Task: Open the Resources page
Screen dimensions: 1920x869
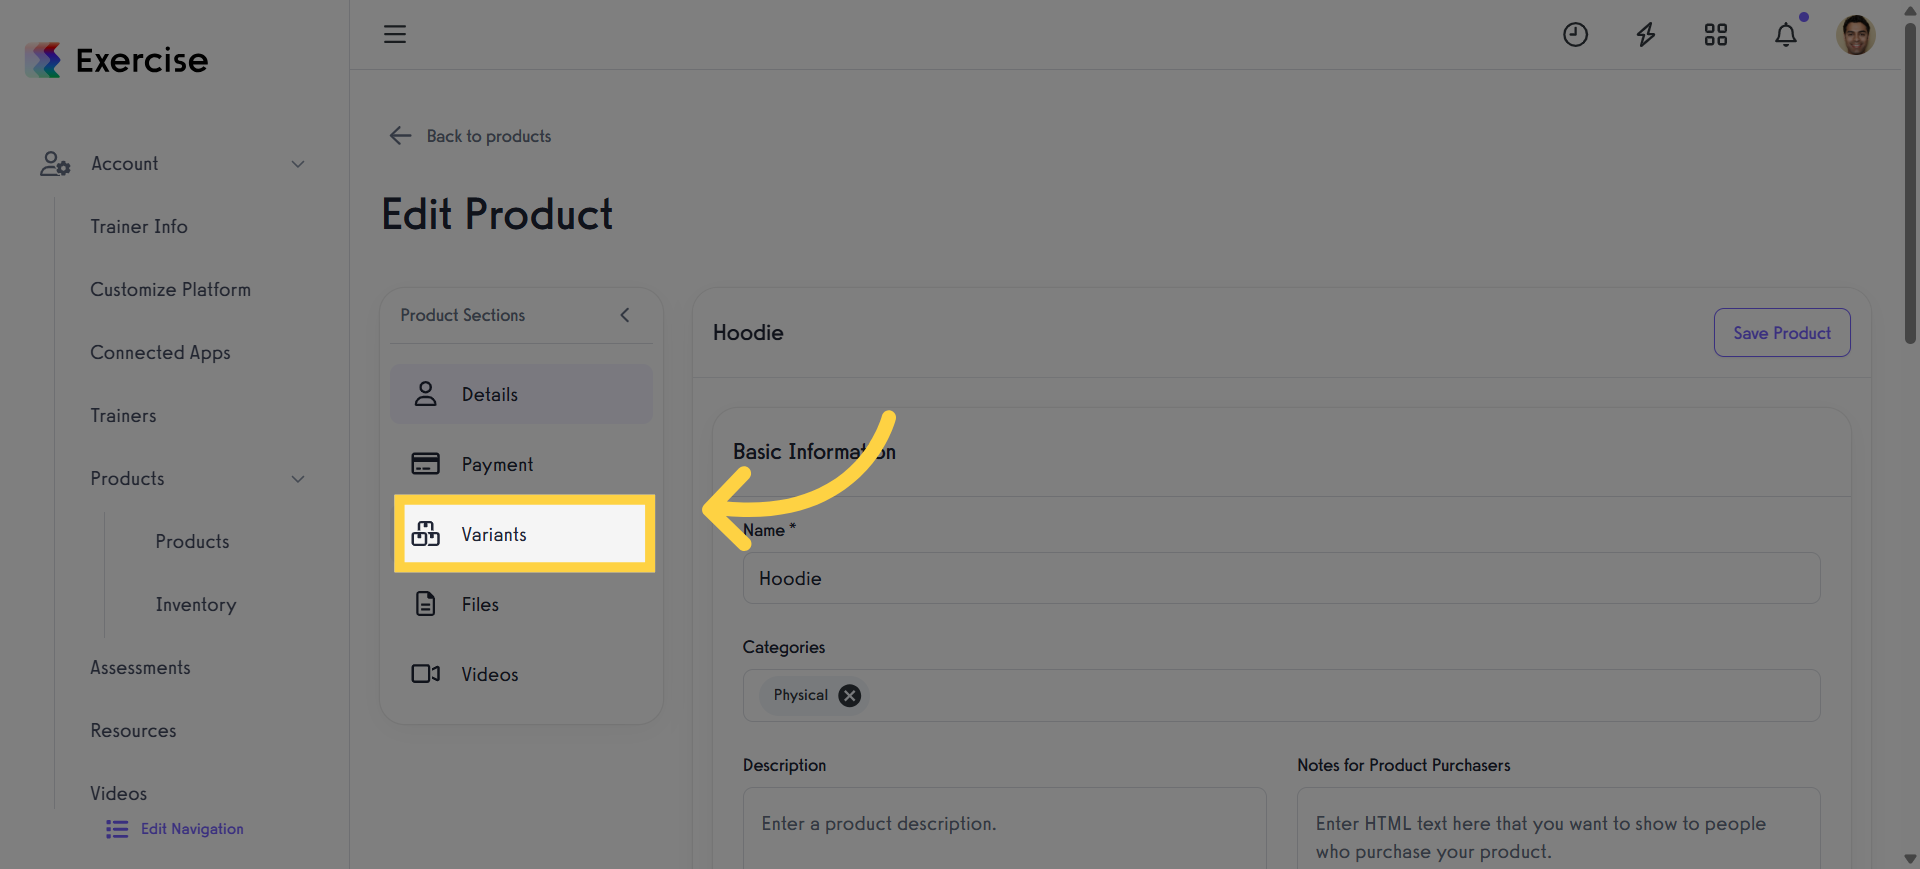Action: coord(133,731)
